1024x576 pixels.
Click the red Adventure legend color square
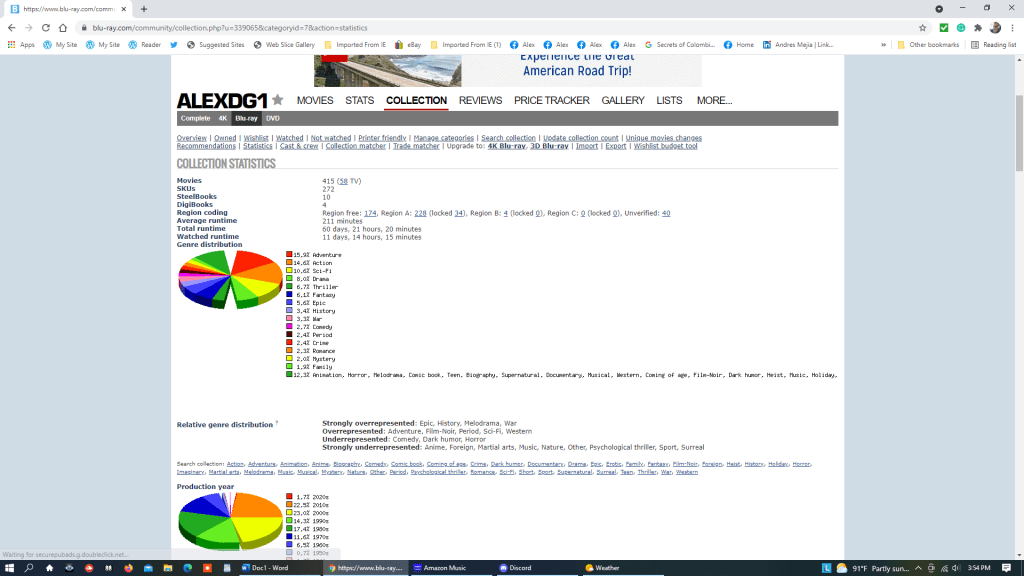tap(289, 255)
